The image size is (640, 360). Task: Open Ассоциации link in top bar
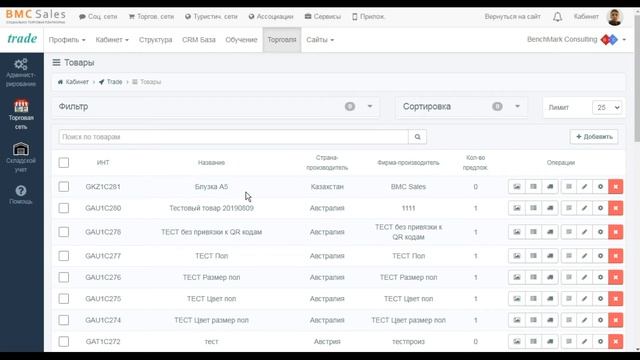[x=271, y=17]
